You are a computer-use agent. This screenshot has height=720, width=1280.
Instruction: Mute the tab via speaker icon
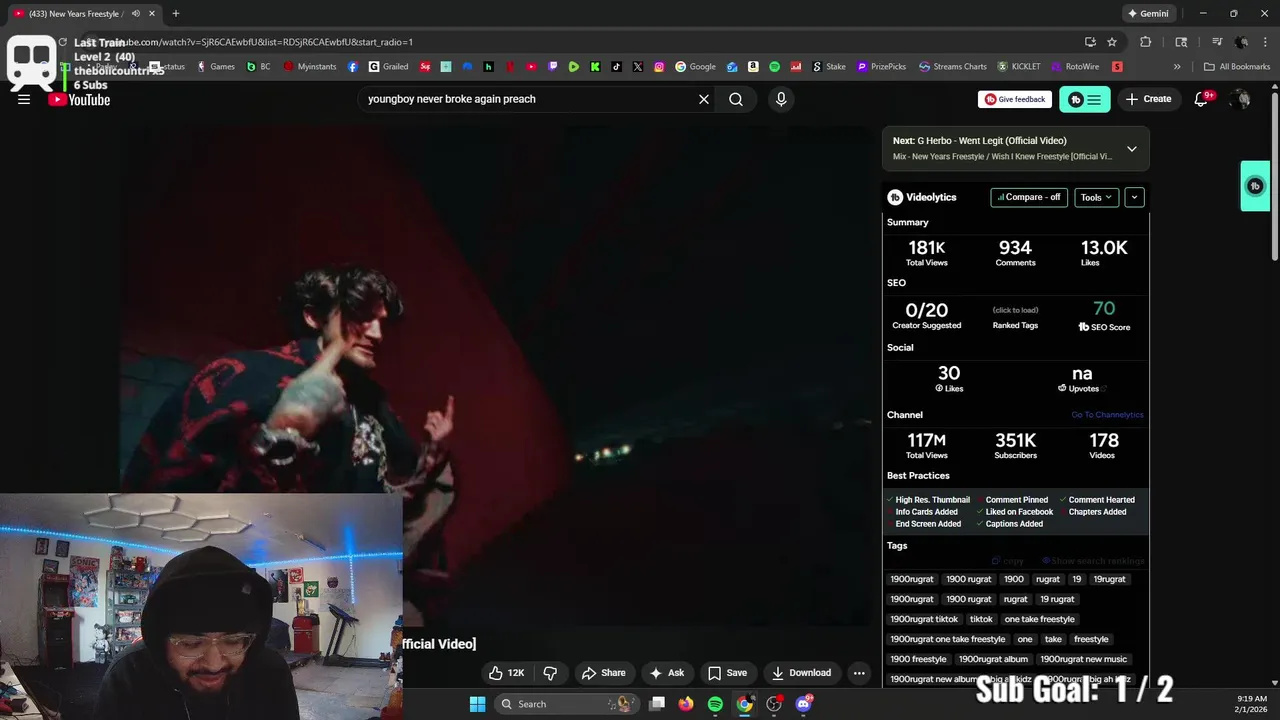pos(136,14)
